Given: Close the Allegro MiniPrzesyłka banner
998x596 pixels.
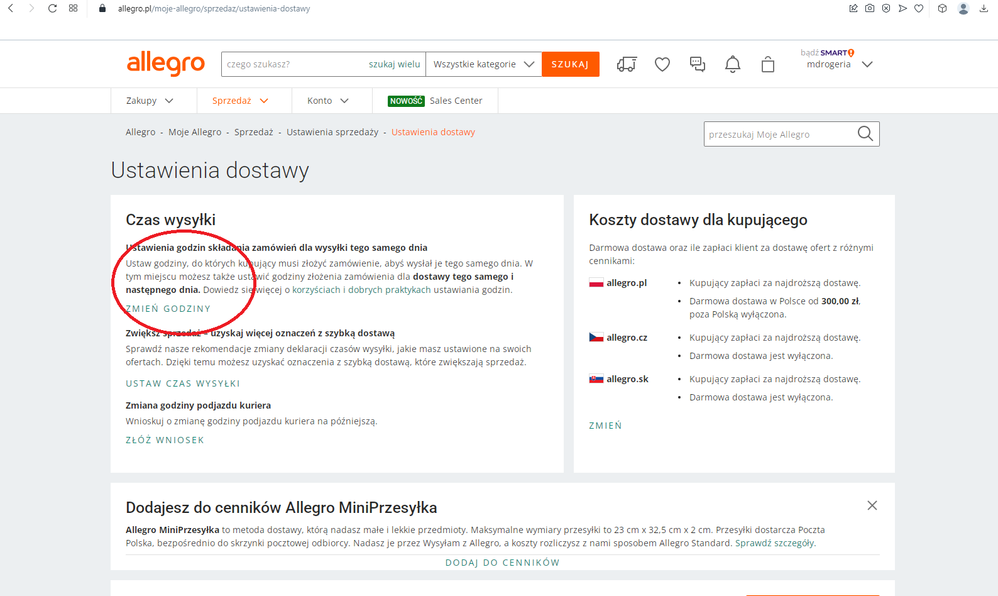Looking at the screenshot, I should (x=872, y=506).
